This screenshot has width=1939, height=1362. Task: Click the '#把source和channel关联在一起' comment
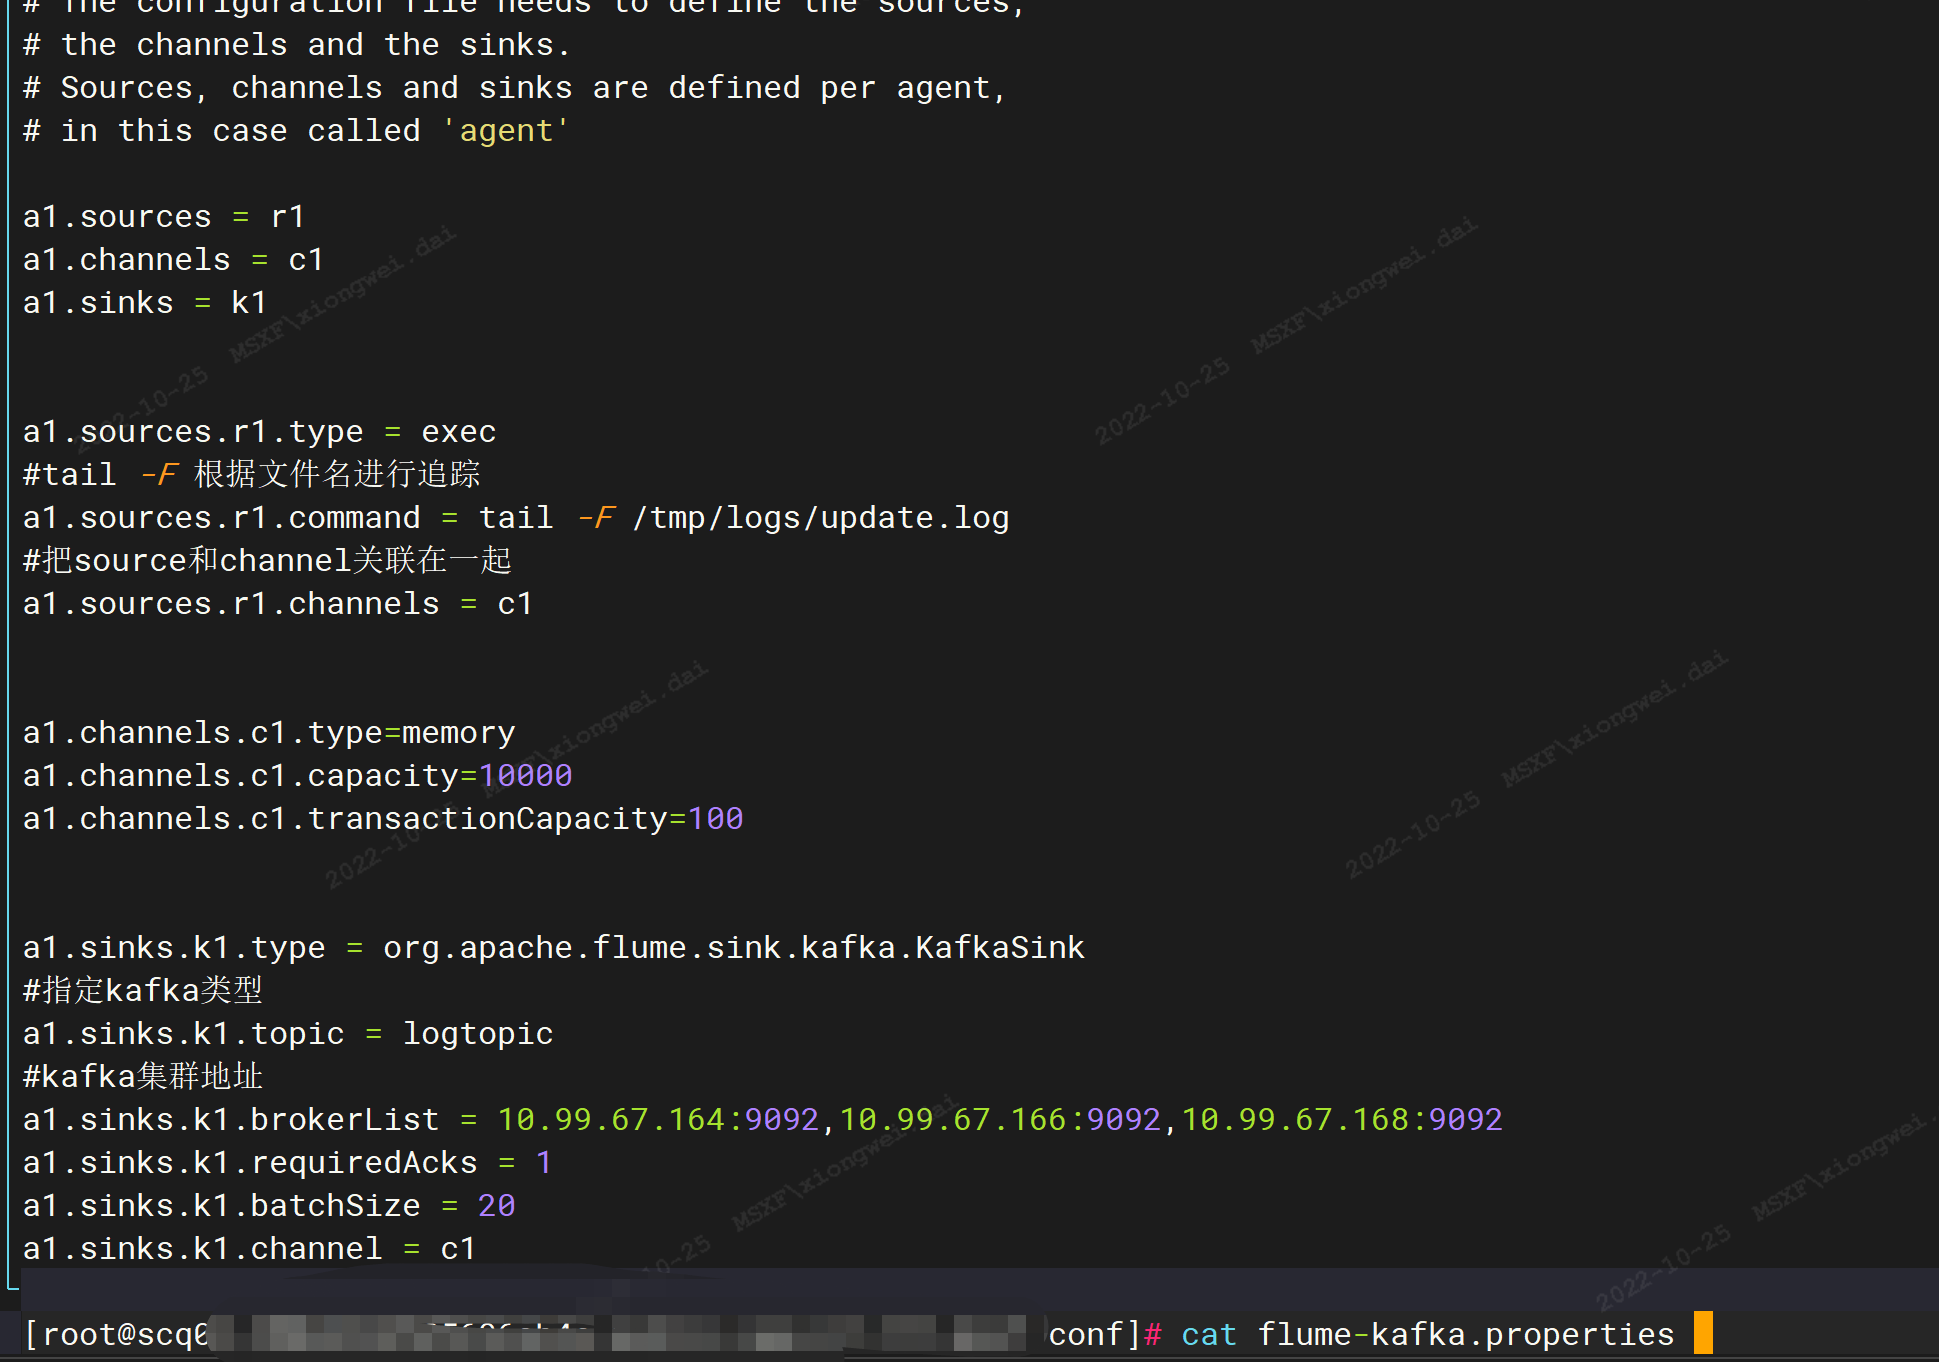(x=268, y=561)
